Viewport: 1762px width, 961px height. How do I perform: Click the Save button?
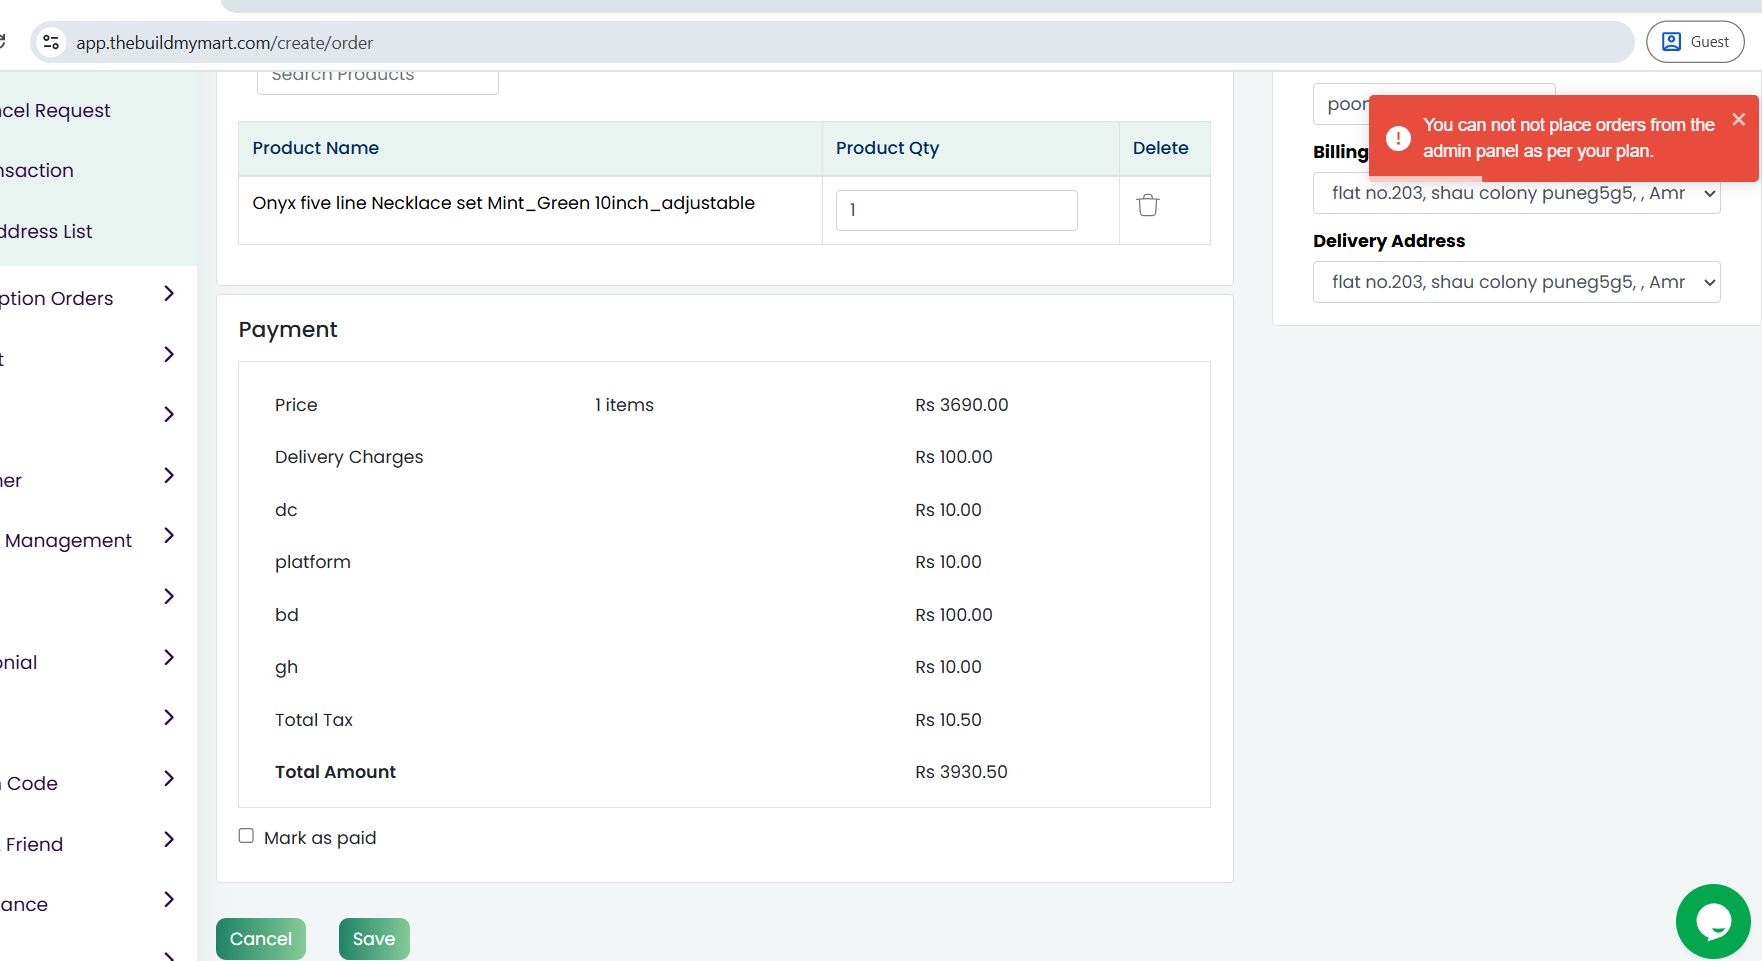(374, 939)
